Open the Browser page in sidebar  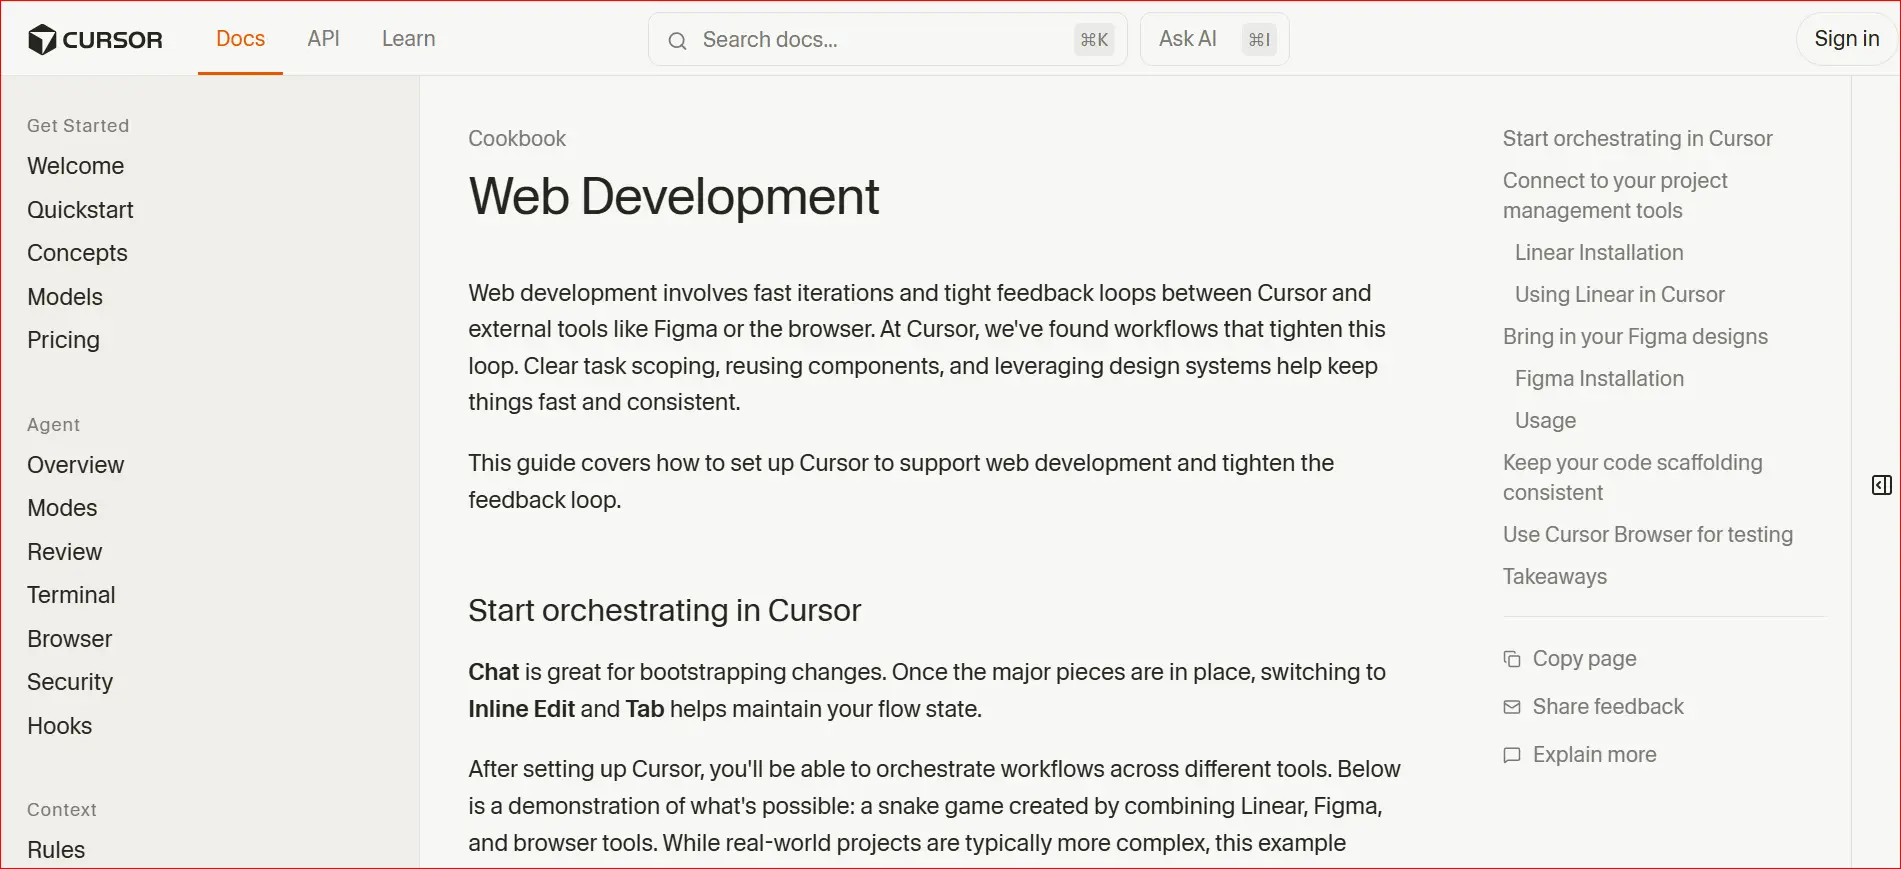click(x=70, y=639)
